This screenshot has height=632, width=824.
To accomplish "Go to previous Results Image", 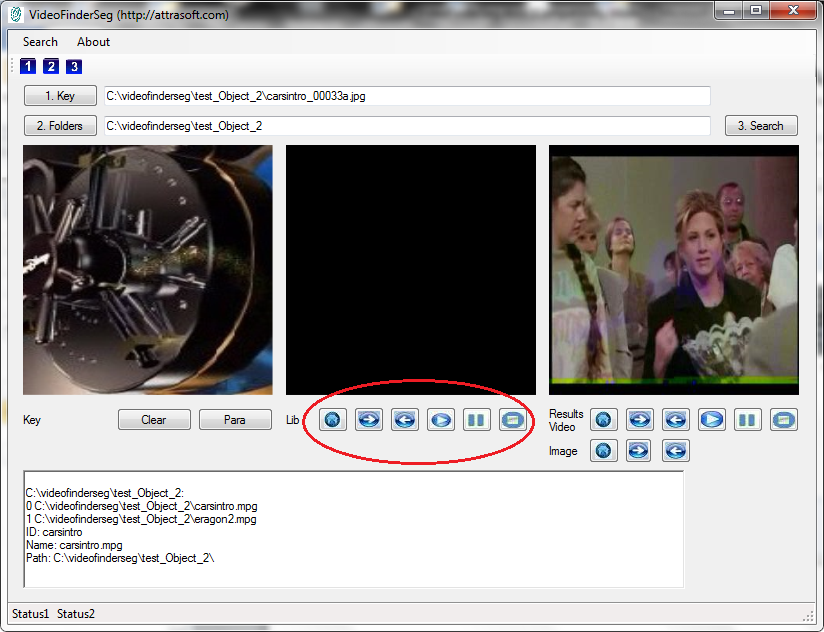I will pyautogui.click(x=676, y=451).
